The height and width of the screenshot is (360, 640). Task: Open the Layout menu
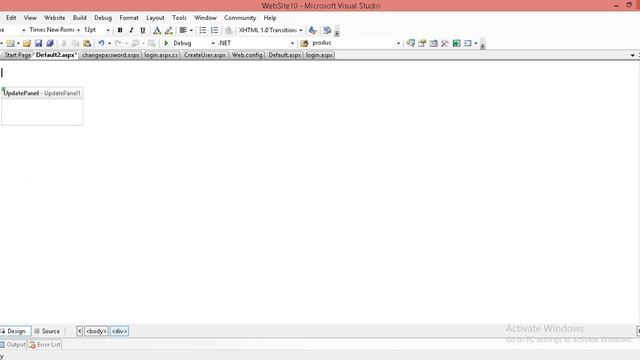click(x=156, y=18)
